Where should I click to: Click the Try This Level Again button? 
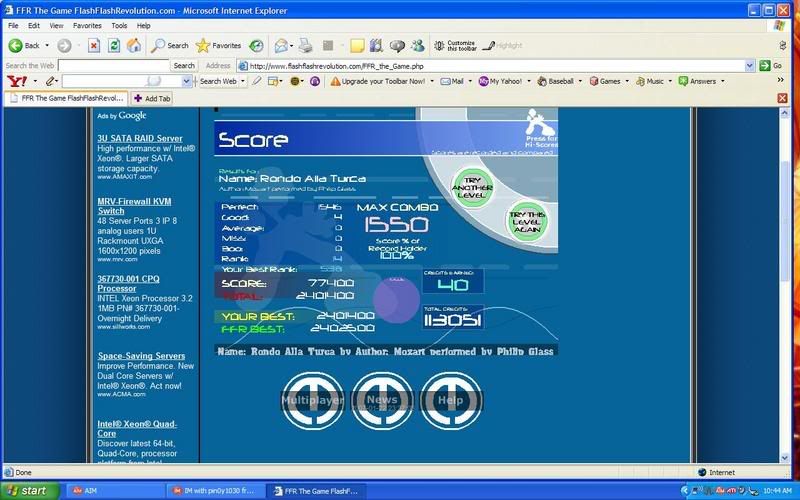(x=526, y=222)
